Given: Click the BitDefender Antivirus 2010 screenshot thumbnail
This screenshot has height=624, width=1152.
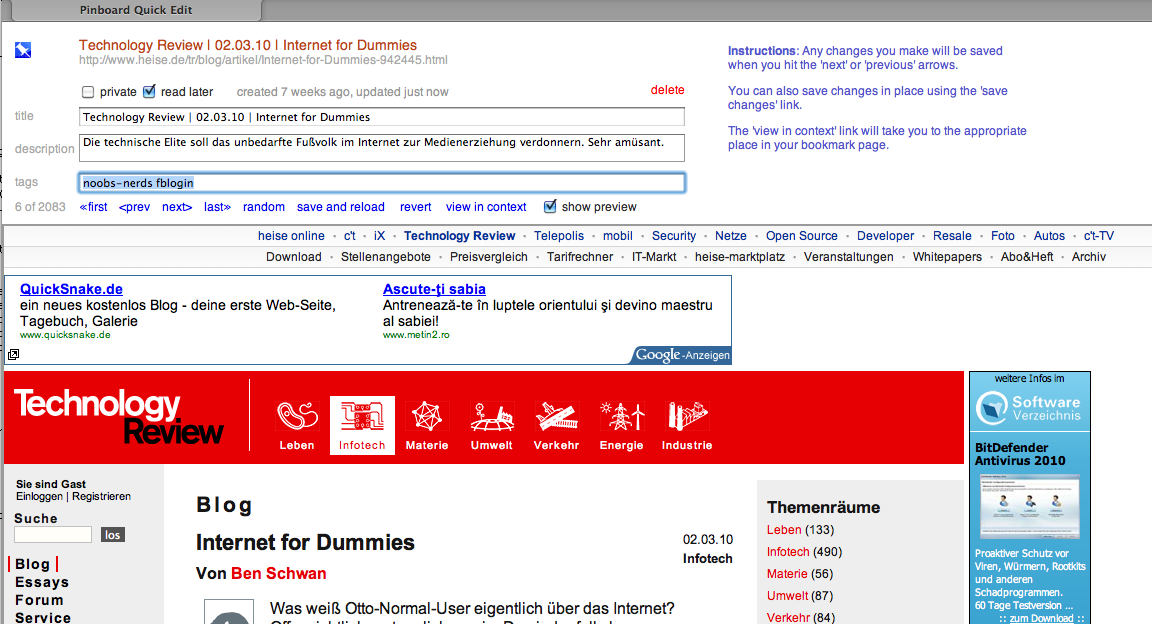Looking at the screenshot, I should 1029,506.
